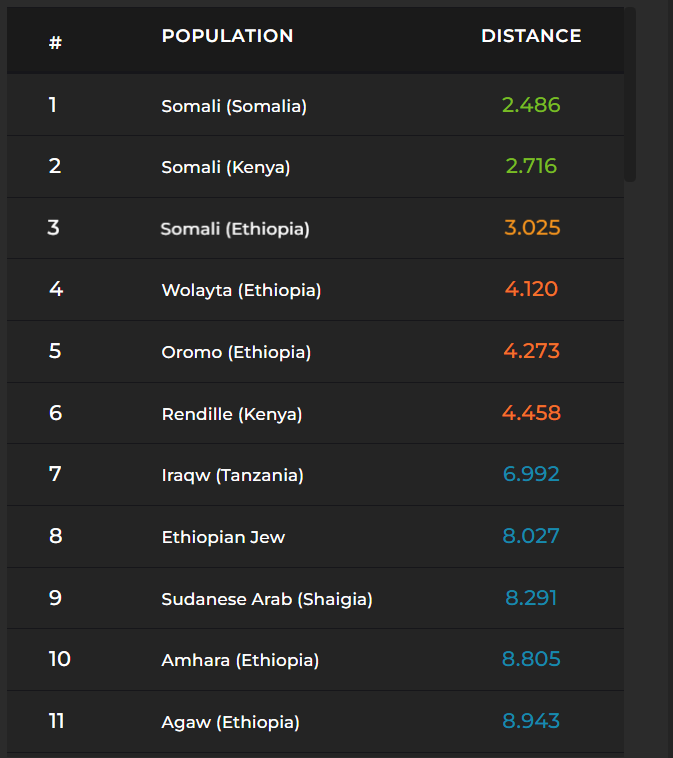Click the distance value 8.943
This screenshot has width=673, height=758.
[531, 721]
